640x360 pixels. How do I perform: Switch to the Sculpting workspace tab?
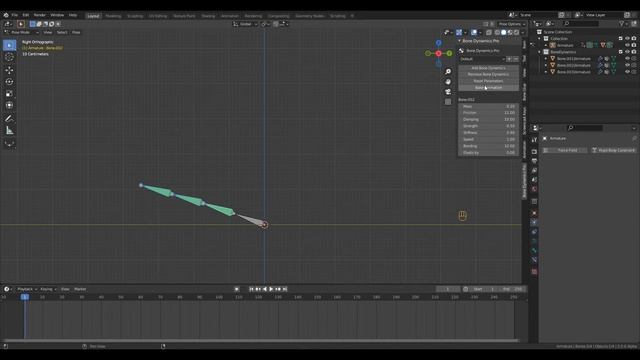135,16
